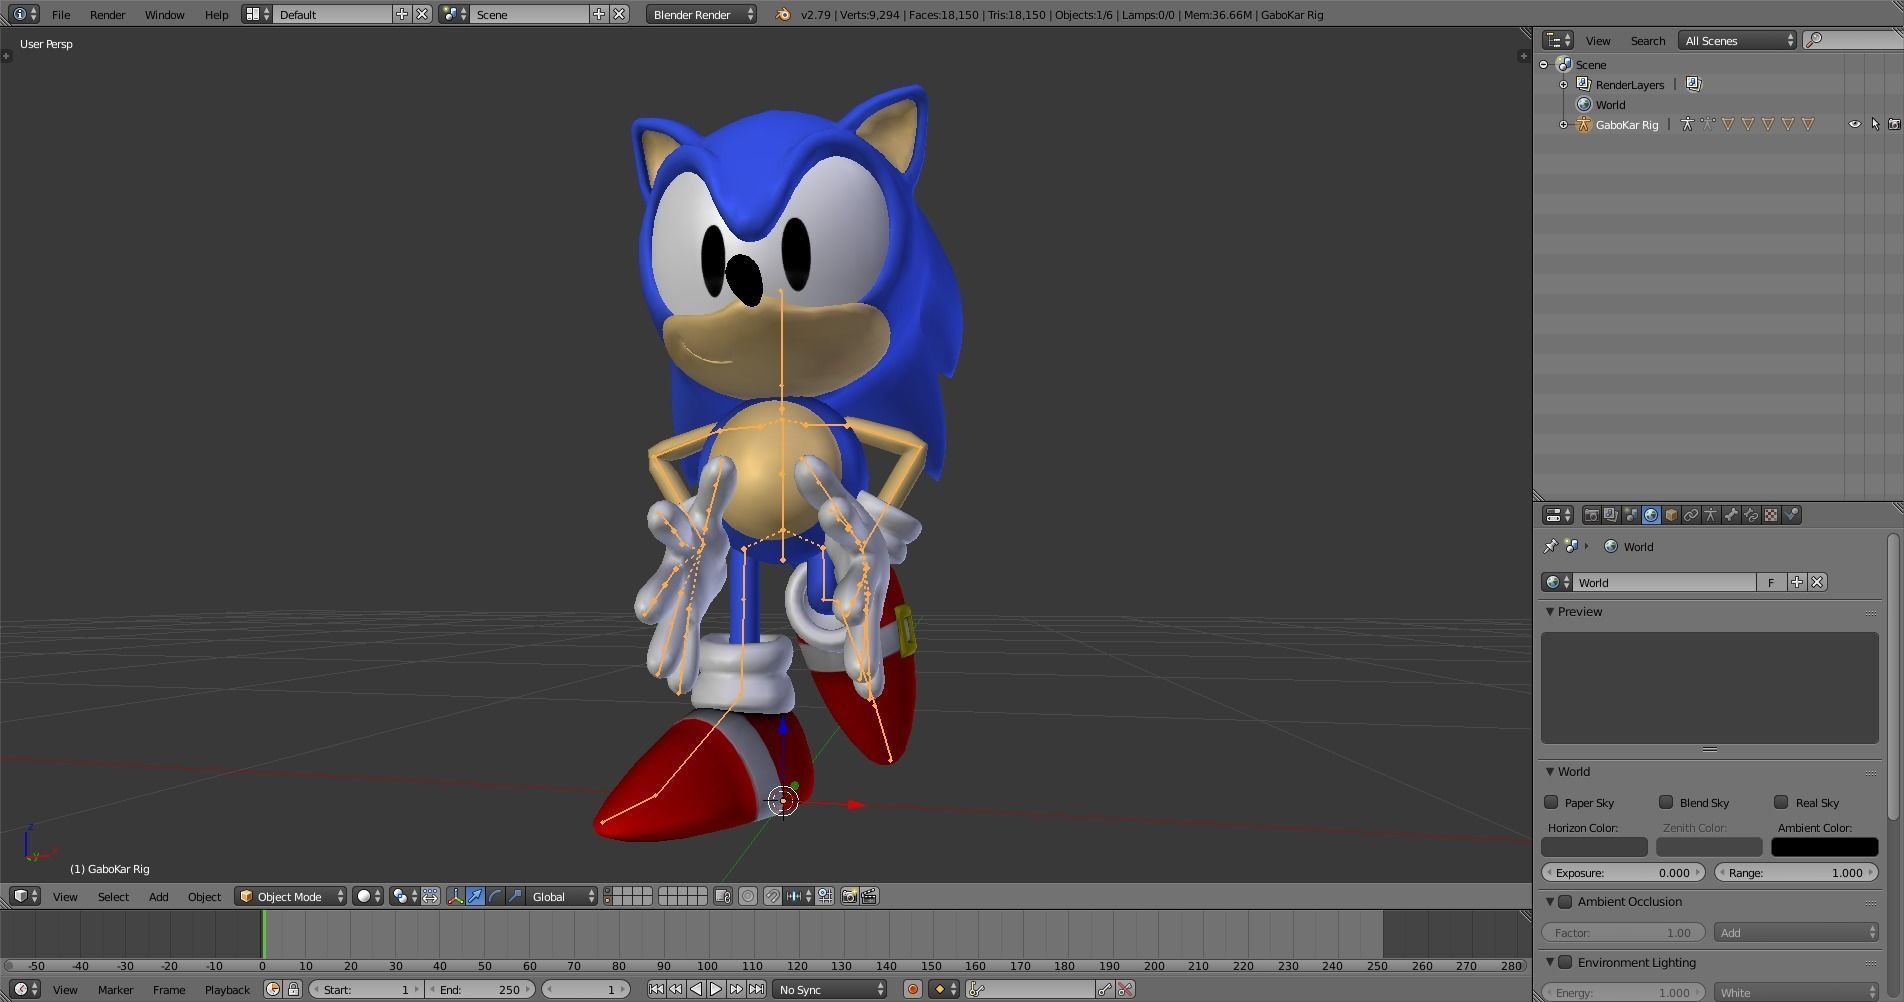This screenshot has width=1904, height=1002.
Task: Select the rotate manipulator arc icon
Action: [495, 896]
